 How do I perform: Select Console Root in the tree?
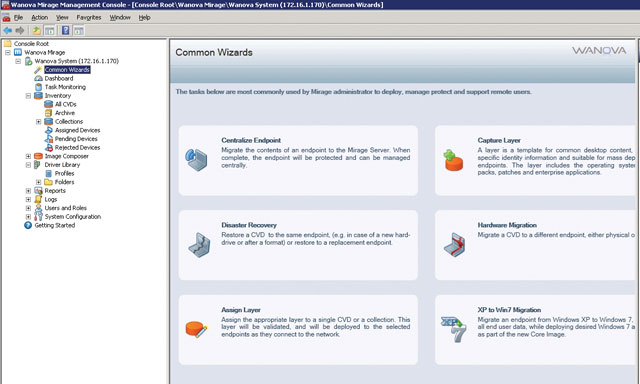tap(31, 44)
